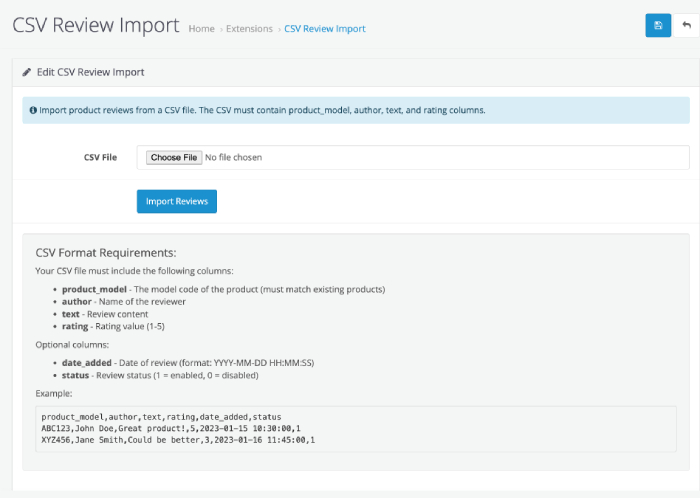Click the 'Edit CSV Review Import' panel heading
This screenshot has height=498, width=700.
coord(90,72)
